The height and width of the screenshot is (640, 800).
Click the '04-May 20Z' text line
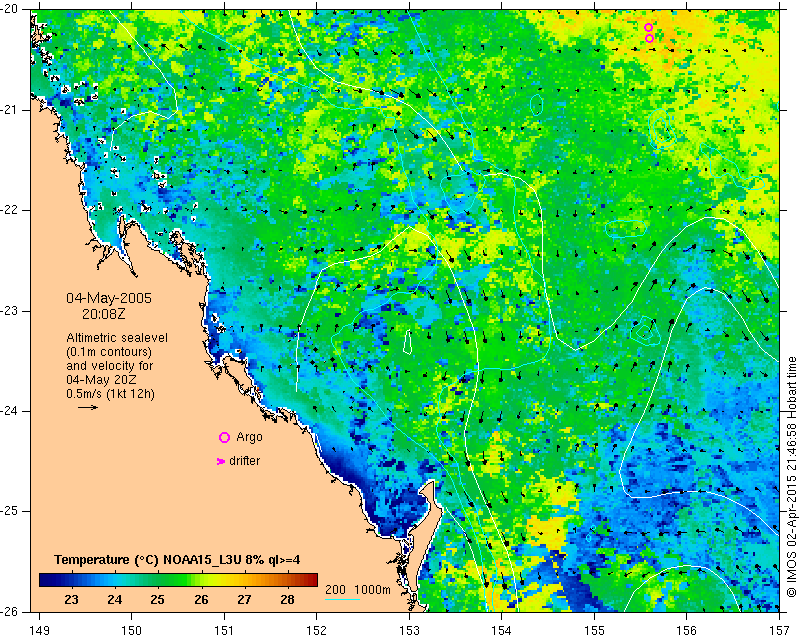(x=101, y=380)
